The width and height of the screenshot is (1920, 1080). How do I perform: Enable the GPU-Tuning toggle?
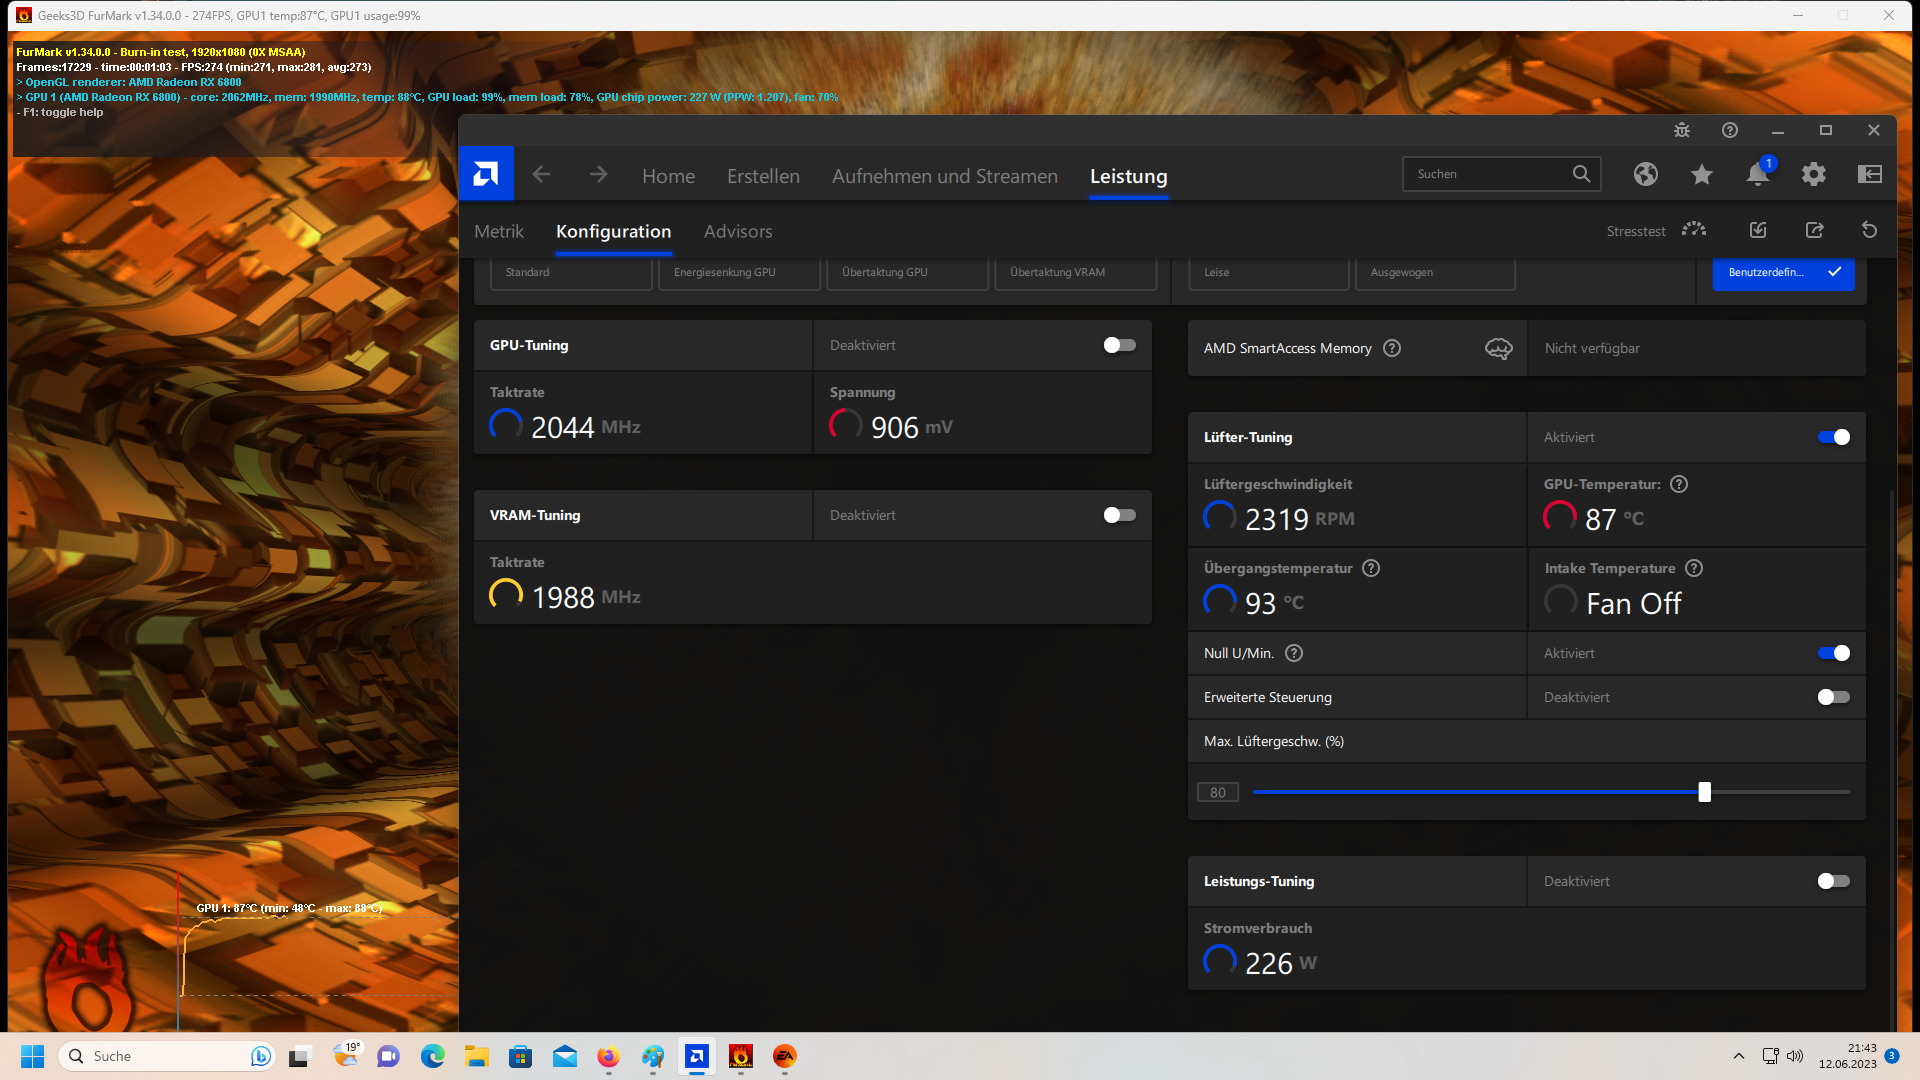[1119, 345]
